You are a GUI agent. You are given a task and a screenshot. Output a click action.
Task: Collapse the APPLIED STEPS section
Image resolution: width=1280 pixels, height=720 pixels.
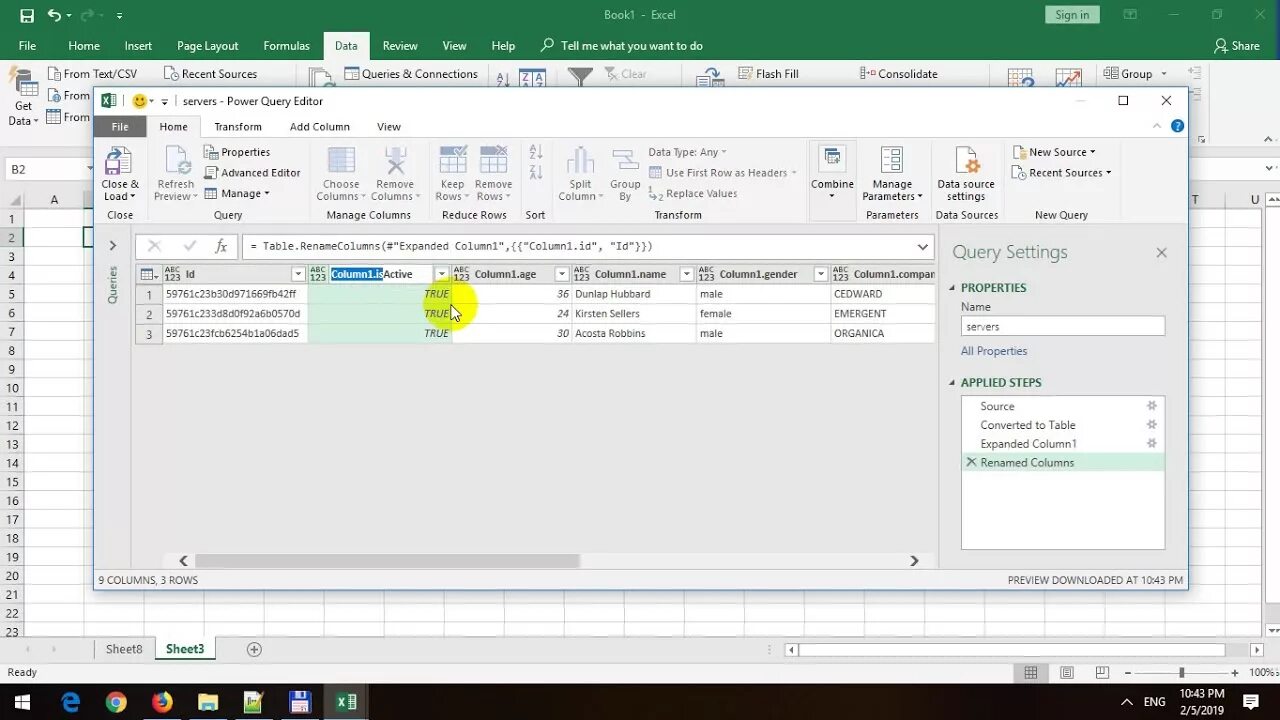point(952,383)
